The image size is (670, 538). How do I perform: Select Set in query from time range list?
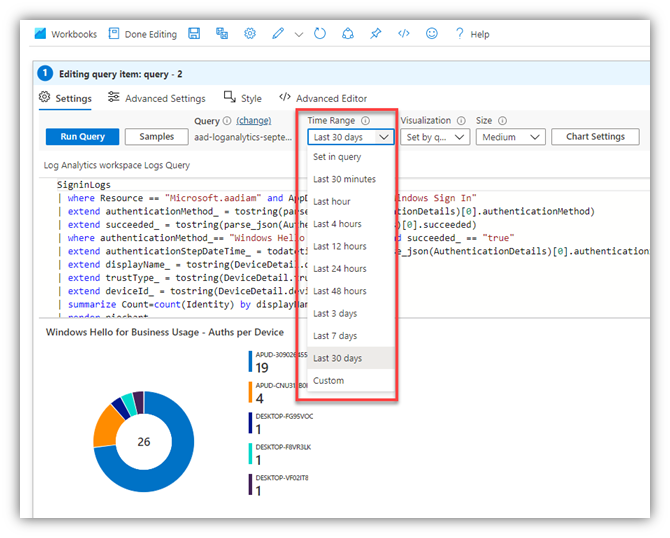350,157
